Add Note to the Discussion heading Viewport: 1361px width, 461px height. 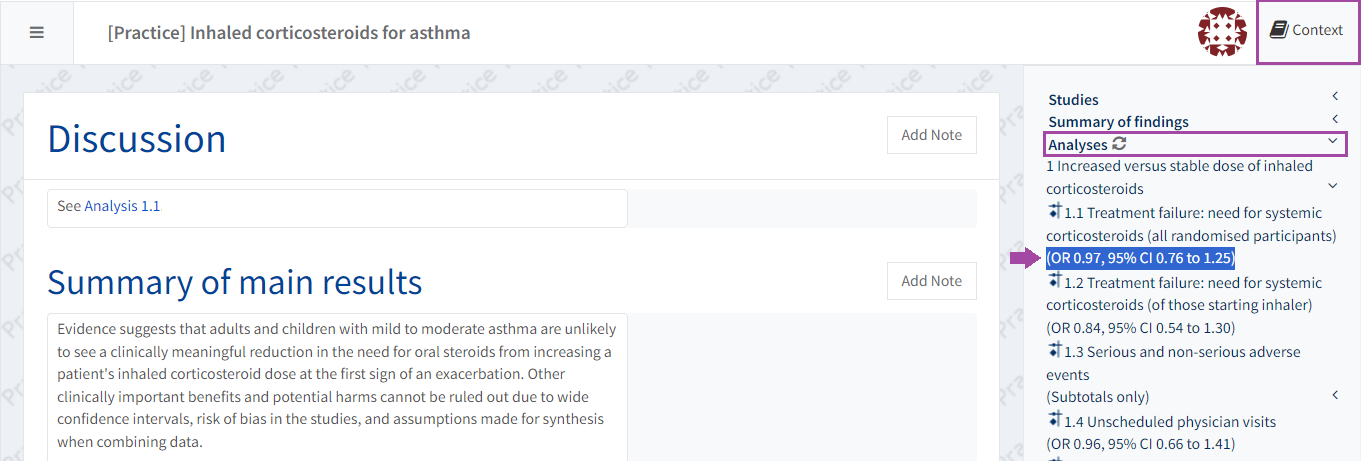tap(931, 135)
